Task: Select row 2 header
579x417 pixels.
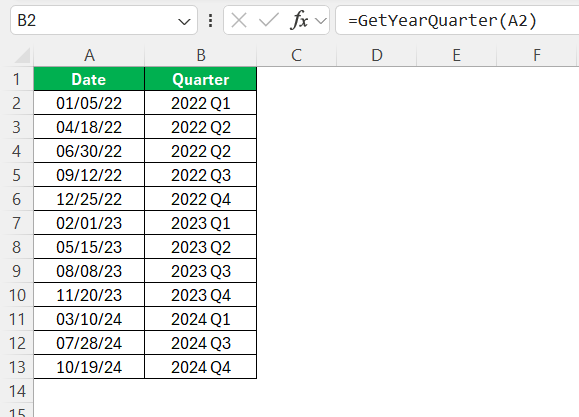Action: [x=17, y=103]
